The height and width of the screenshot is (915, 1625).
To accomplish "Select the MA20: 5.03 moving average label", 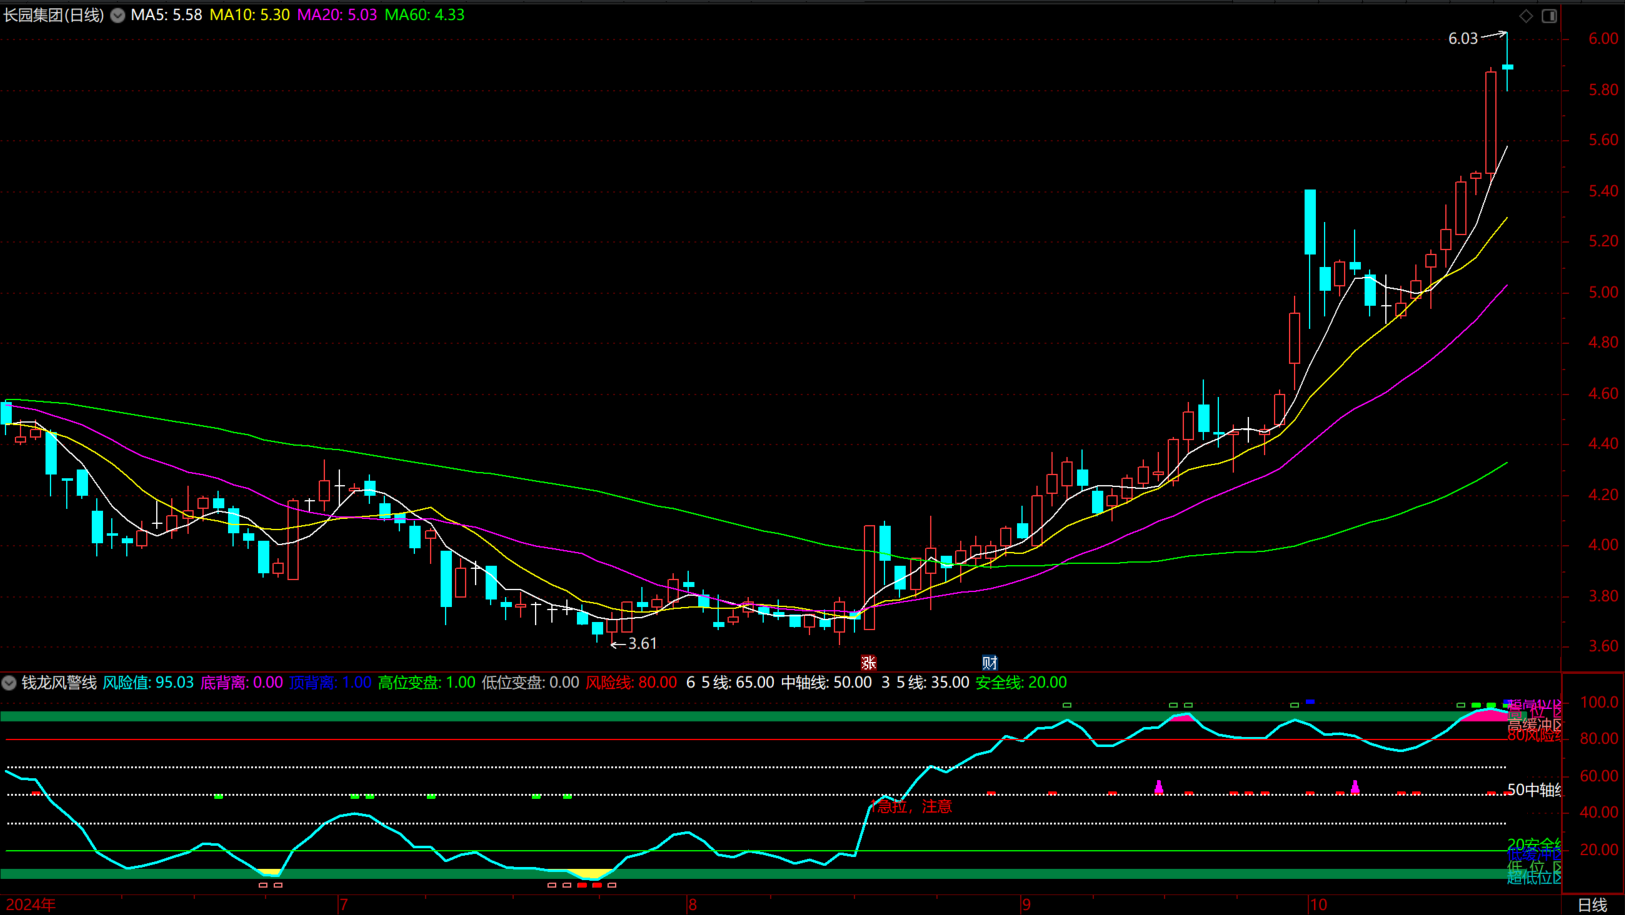I will (x=337, y=15).
